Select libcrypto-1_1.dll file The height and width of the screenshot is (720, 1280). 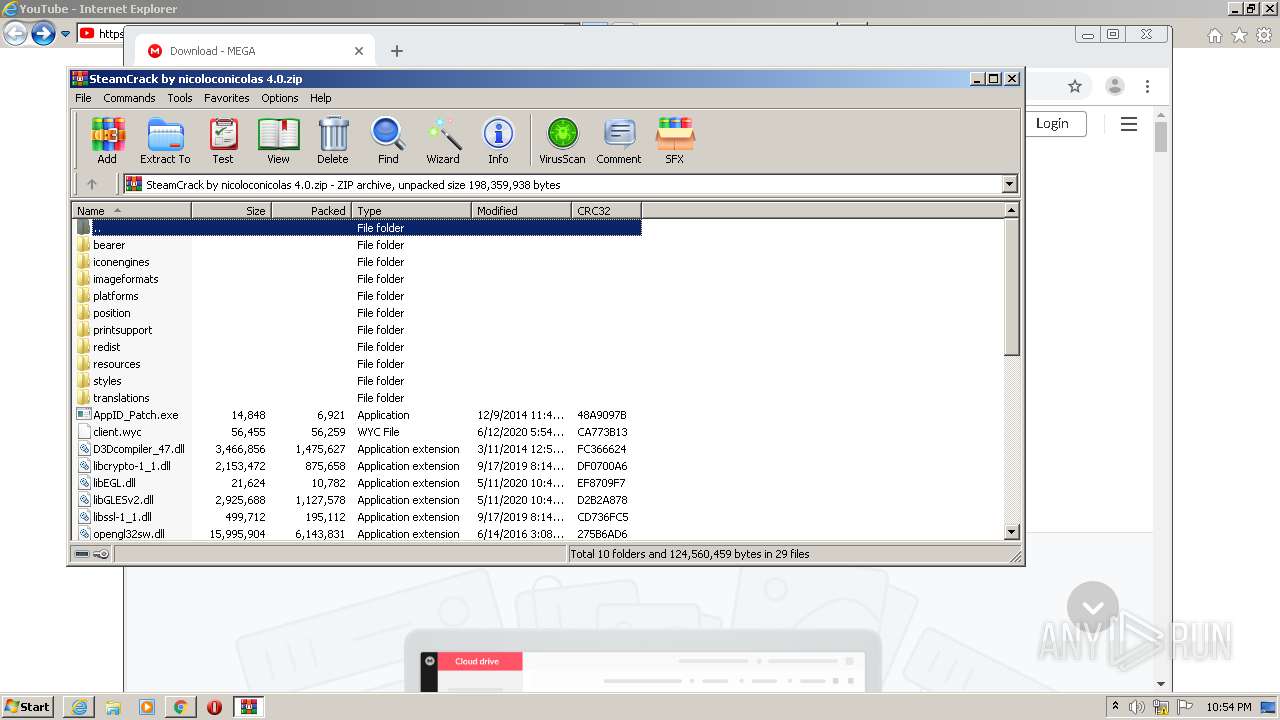131,466
